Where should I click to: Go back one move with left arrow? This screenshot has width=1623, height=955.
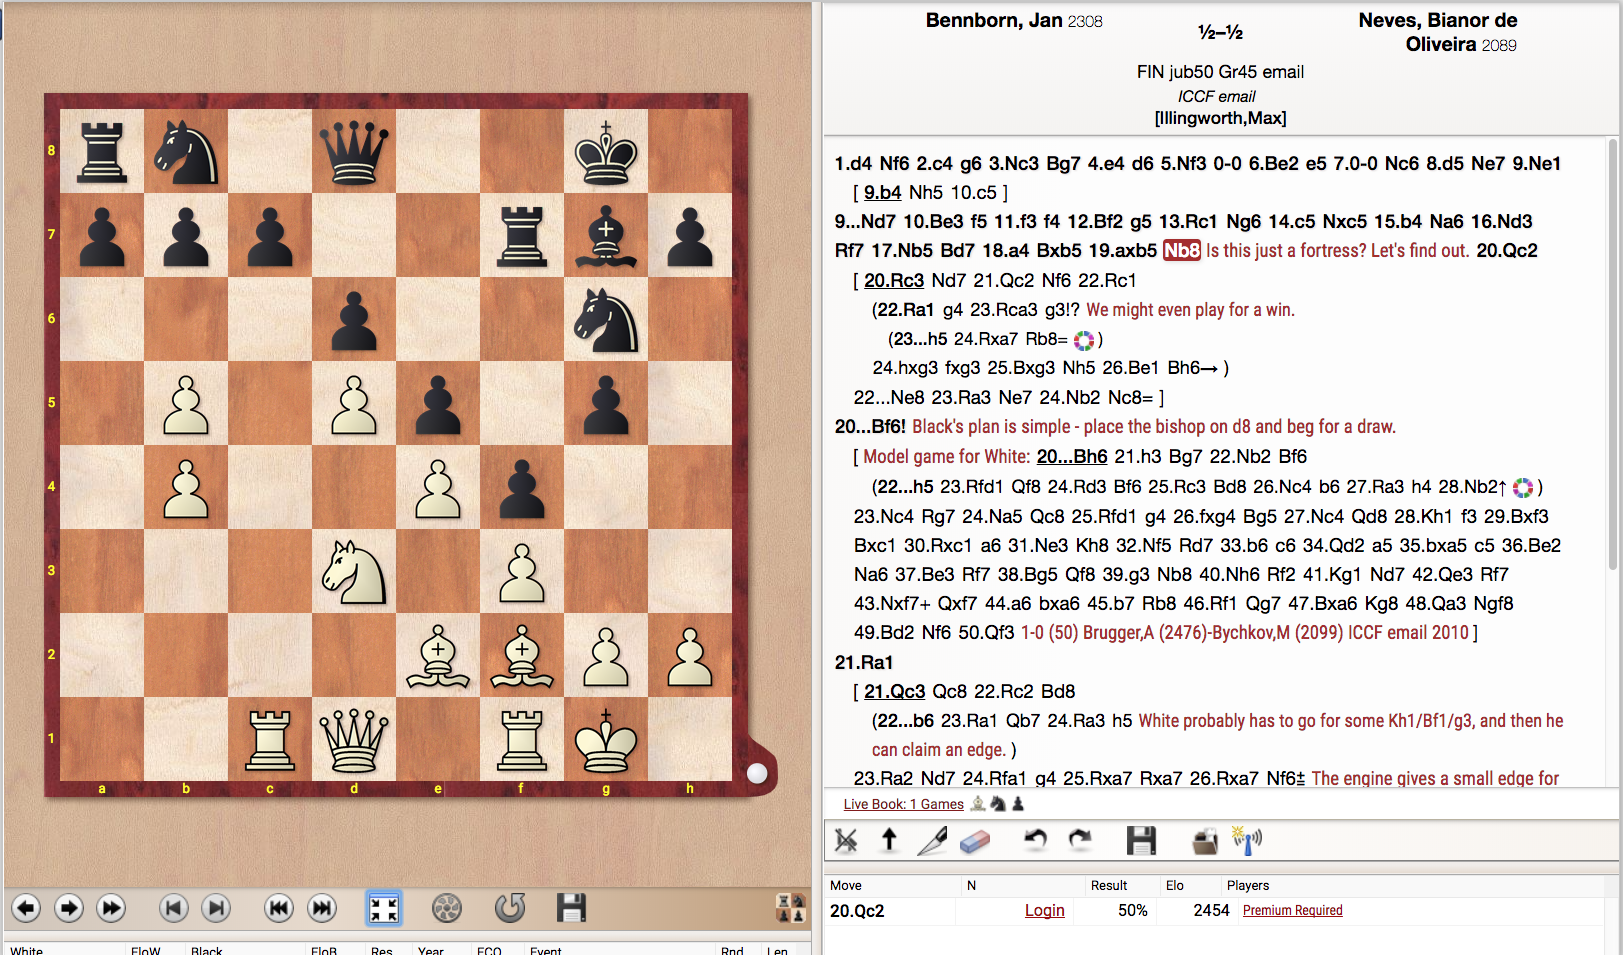[x=26, y=908]
